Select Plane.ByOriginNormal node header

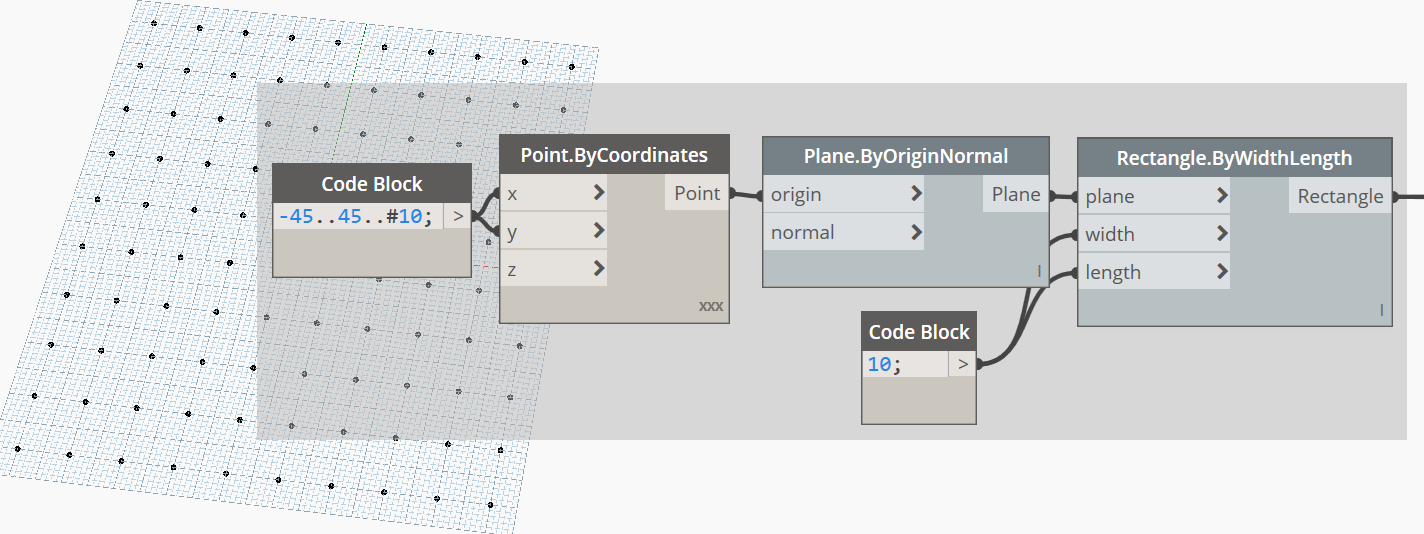(x=906, y=156)
